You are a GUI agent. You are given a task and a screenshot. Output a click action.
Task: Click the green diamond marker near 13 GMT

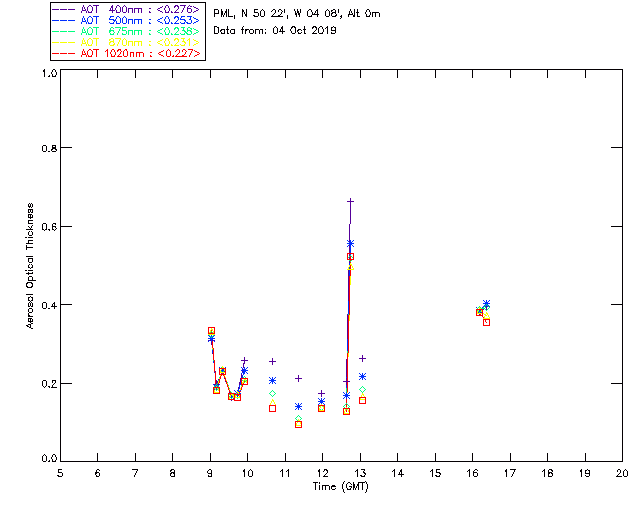point(362,390)
